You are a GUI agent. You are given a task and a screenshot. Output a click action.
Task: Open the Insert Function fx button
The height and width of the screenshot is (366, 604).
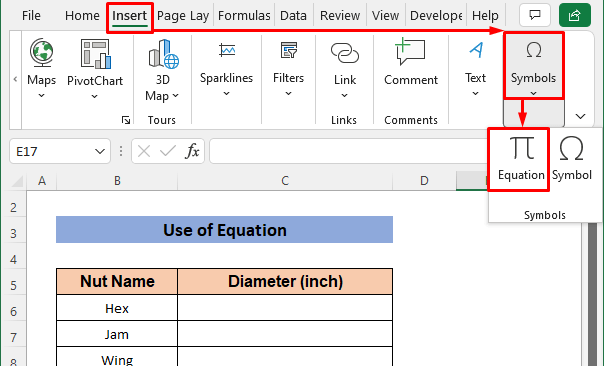(x=192, y=151)
